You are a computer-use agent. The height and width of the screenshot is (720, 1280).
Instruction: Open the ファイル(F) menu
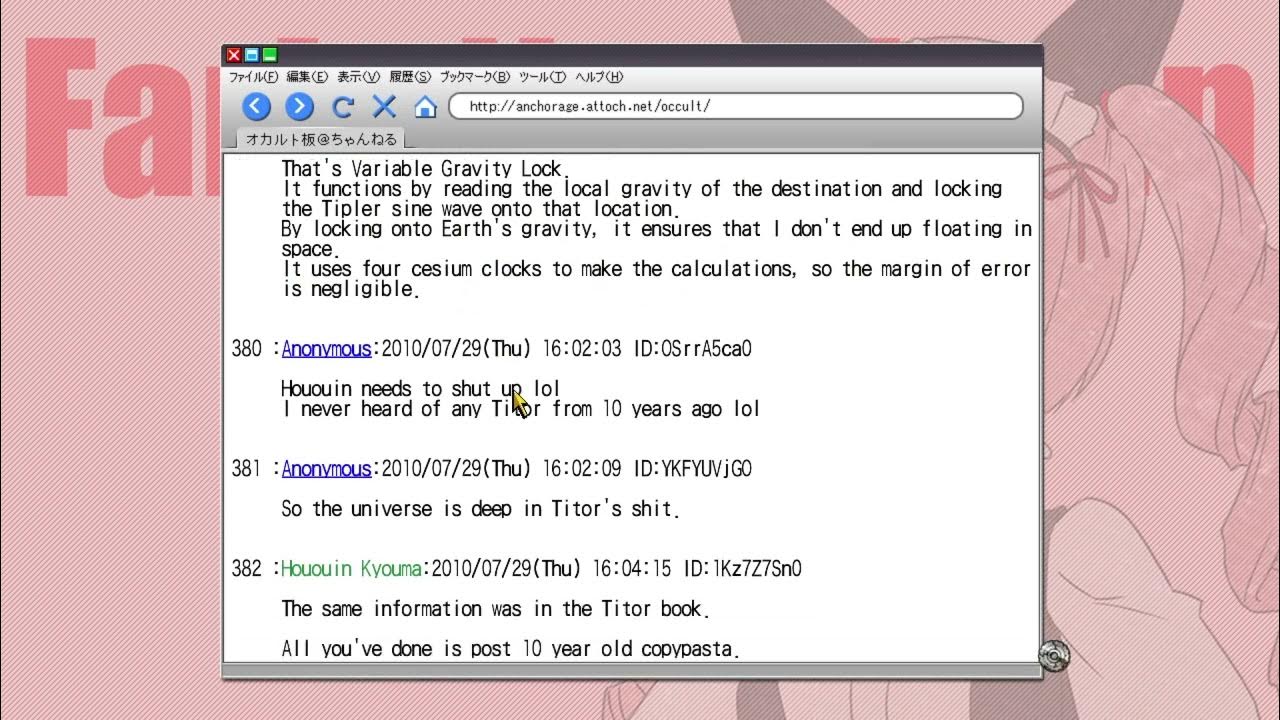pos(254,77)
